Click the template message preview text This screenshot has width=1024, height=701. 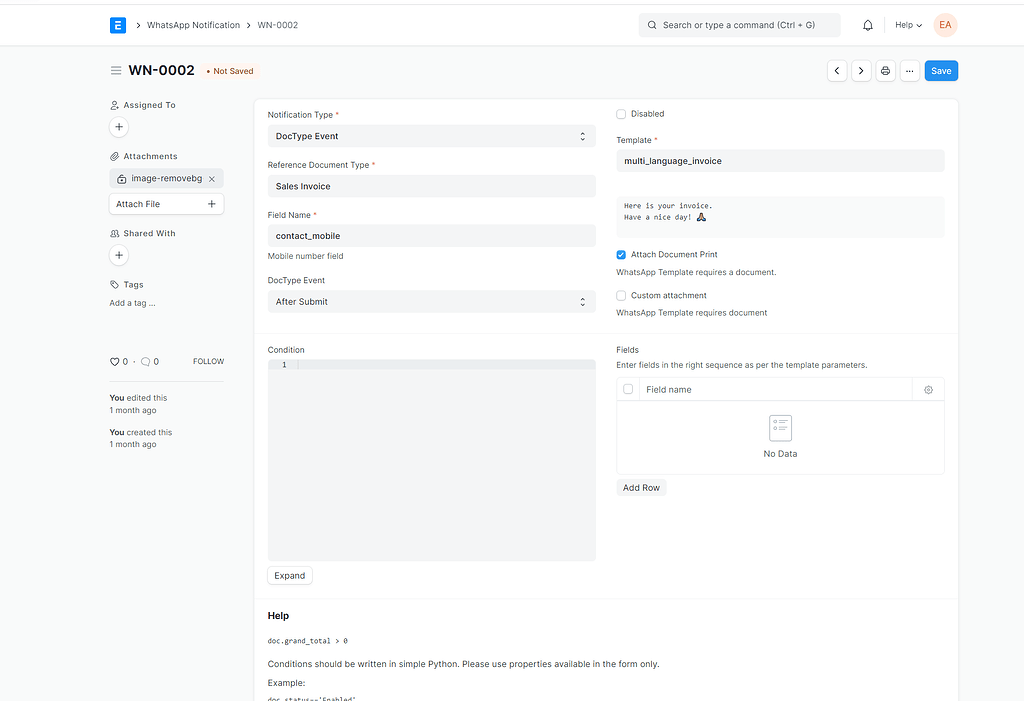[x=780, y=217]
